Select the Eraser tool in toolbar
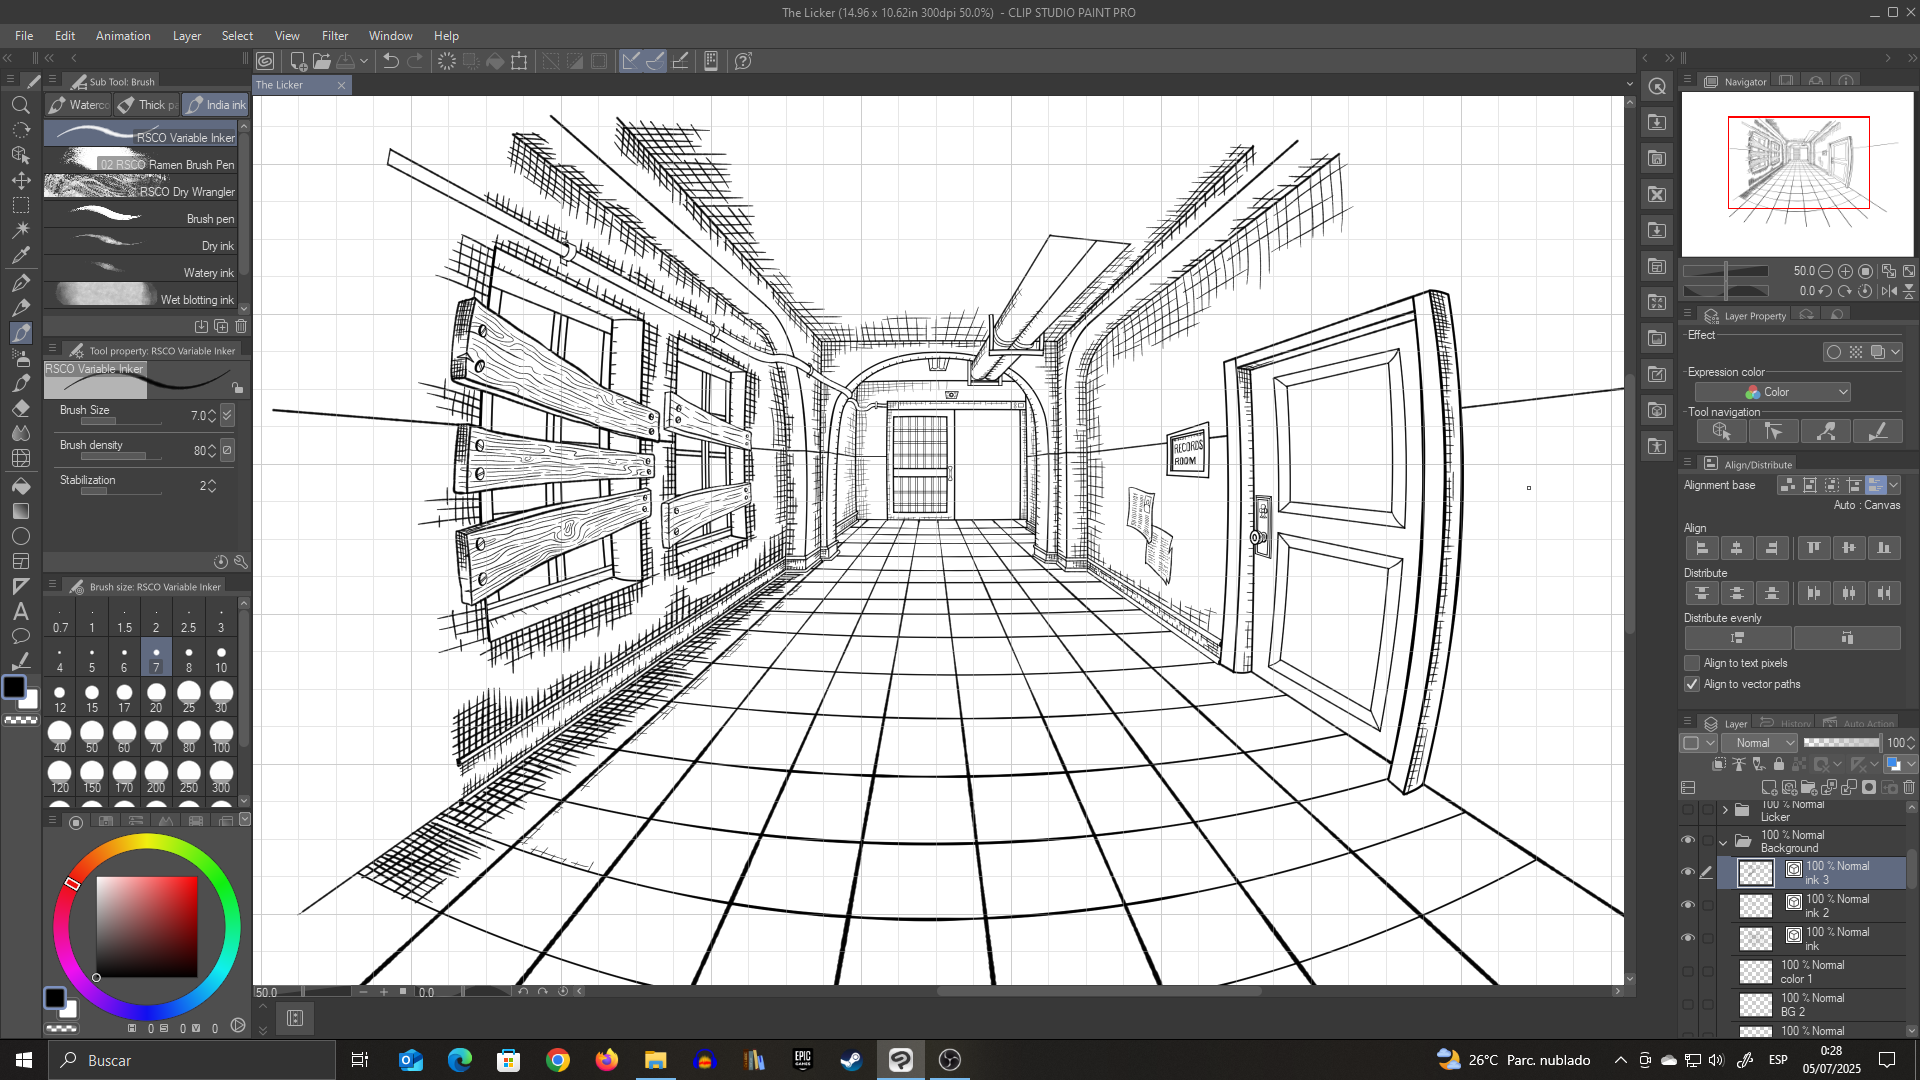This screenshot has width=1920, height=1080. [x=20, y=408]
